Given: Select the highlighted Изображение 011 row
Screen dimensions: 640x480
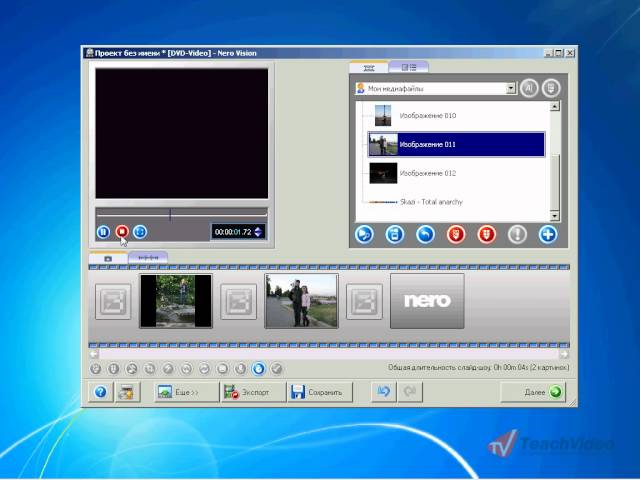Looking at the screenshot, I should tap(456, 144).
